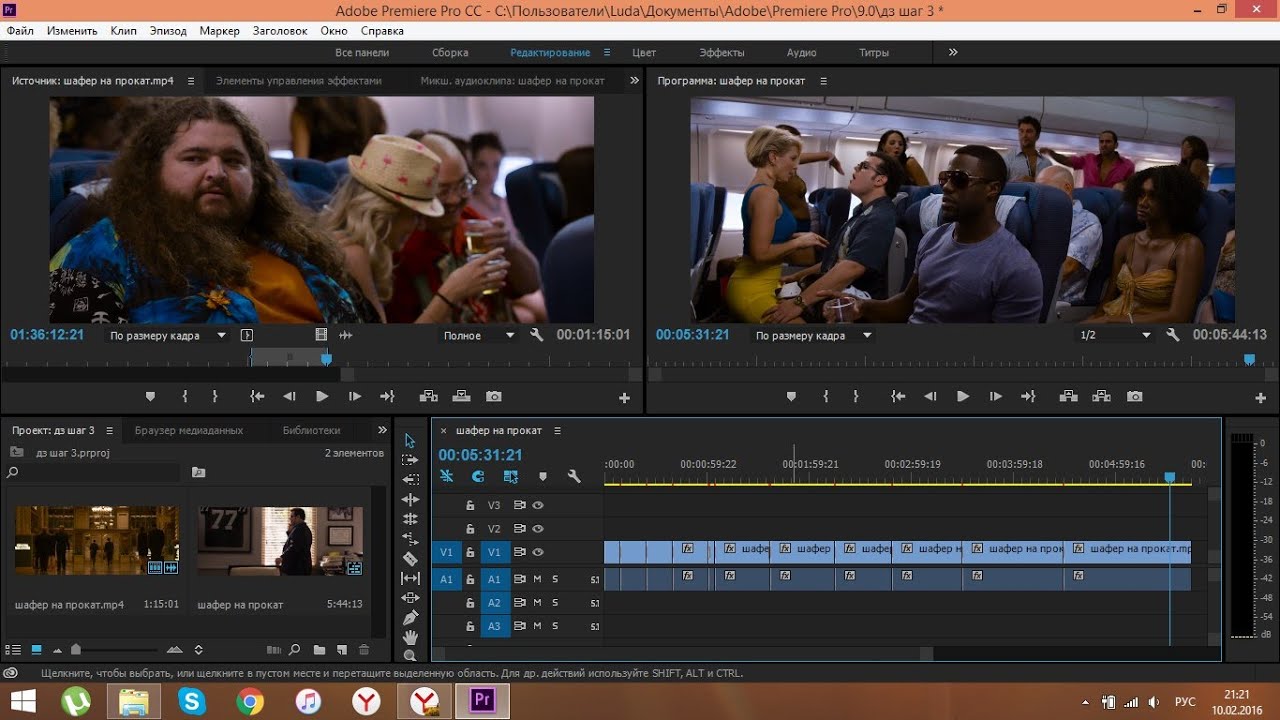Open the Эпизод menu

click(168, 31)
